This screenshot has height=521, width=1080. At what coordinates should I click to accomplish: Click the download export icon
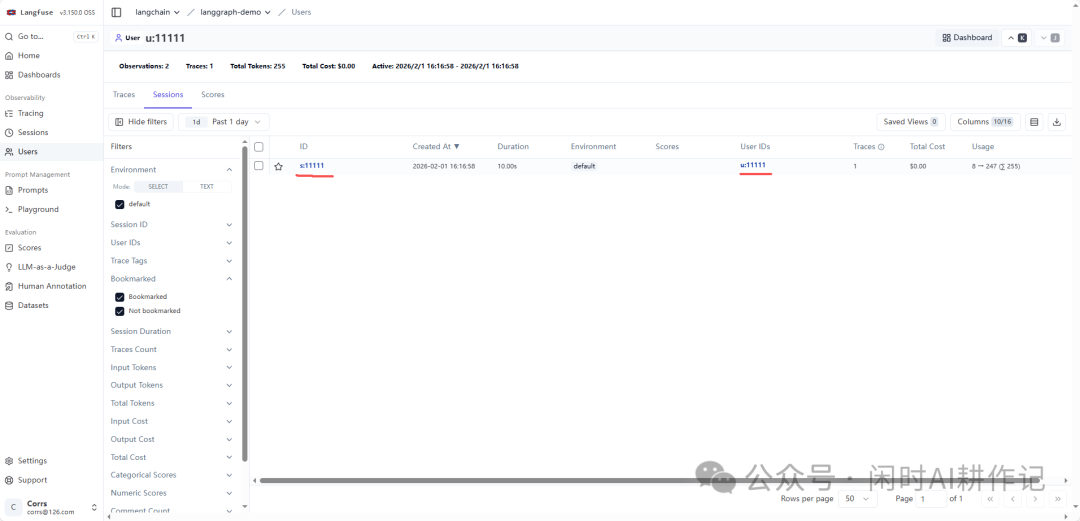(x=1057, y=122)
